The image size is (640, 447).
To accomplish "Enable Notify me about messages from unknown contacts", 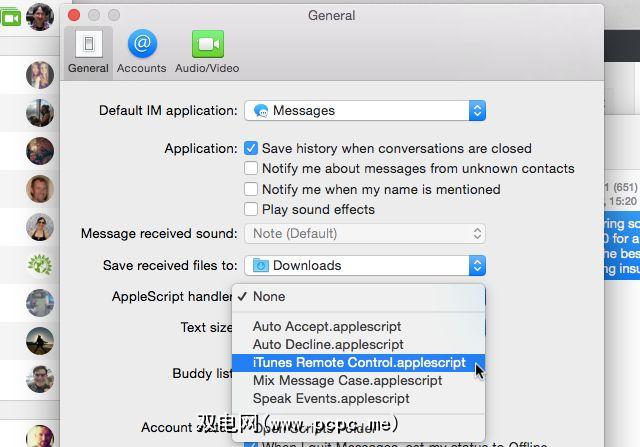I will click(251, 168).
